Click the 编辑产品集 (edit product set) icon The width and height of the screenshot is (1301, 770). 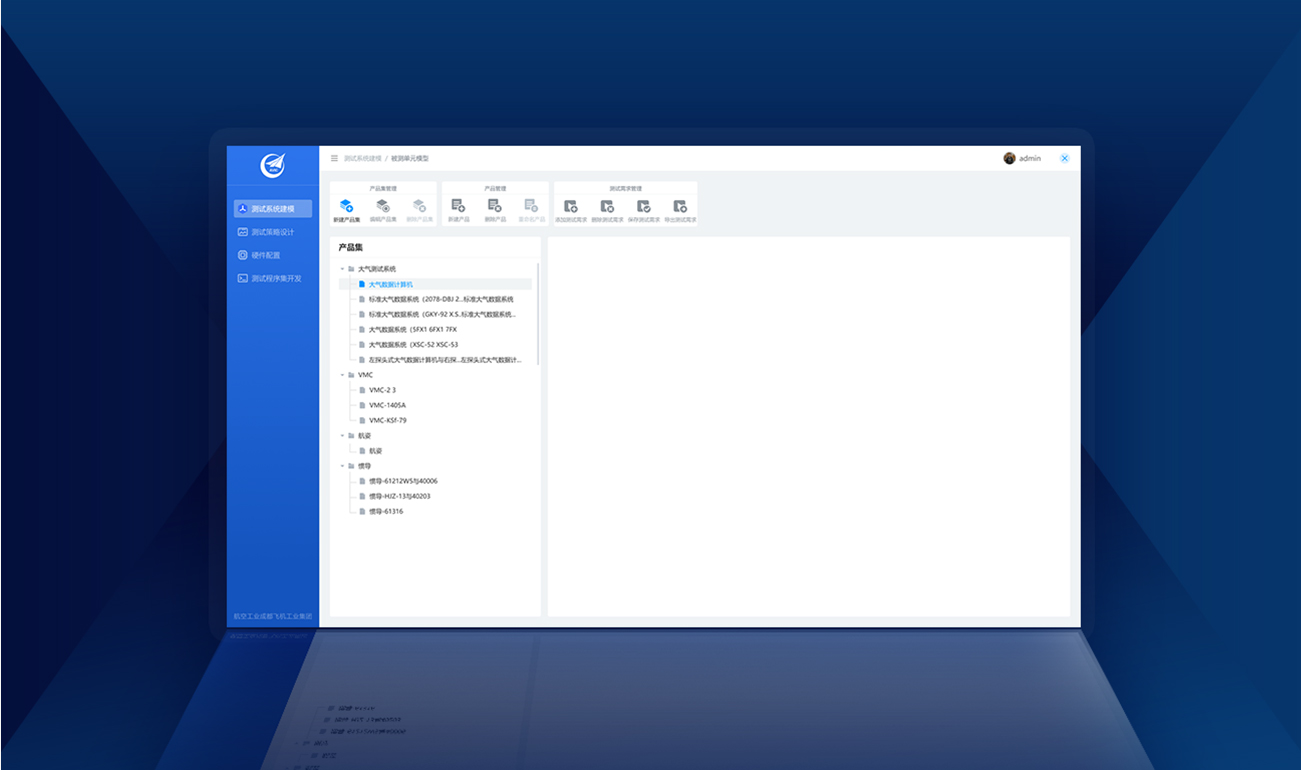(383, 206)
